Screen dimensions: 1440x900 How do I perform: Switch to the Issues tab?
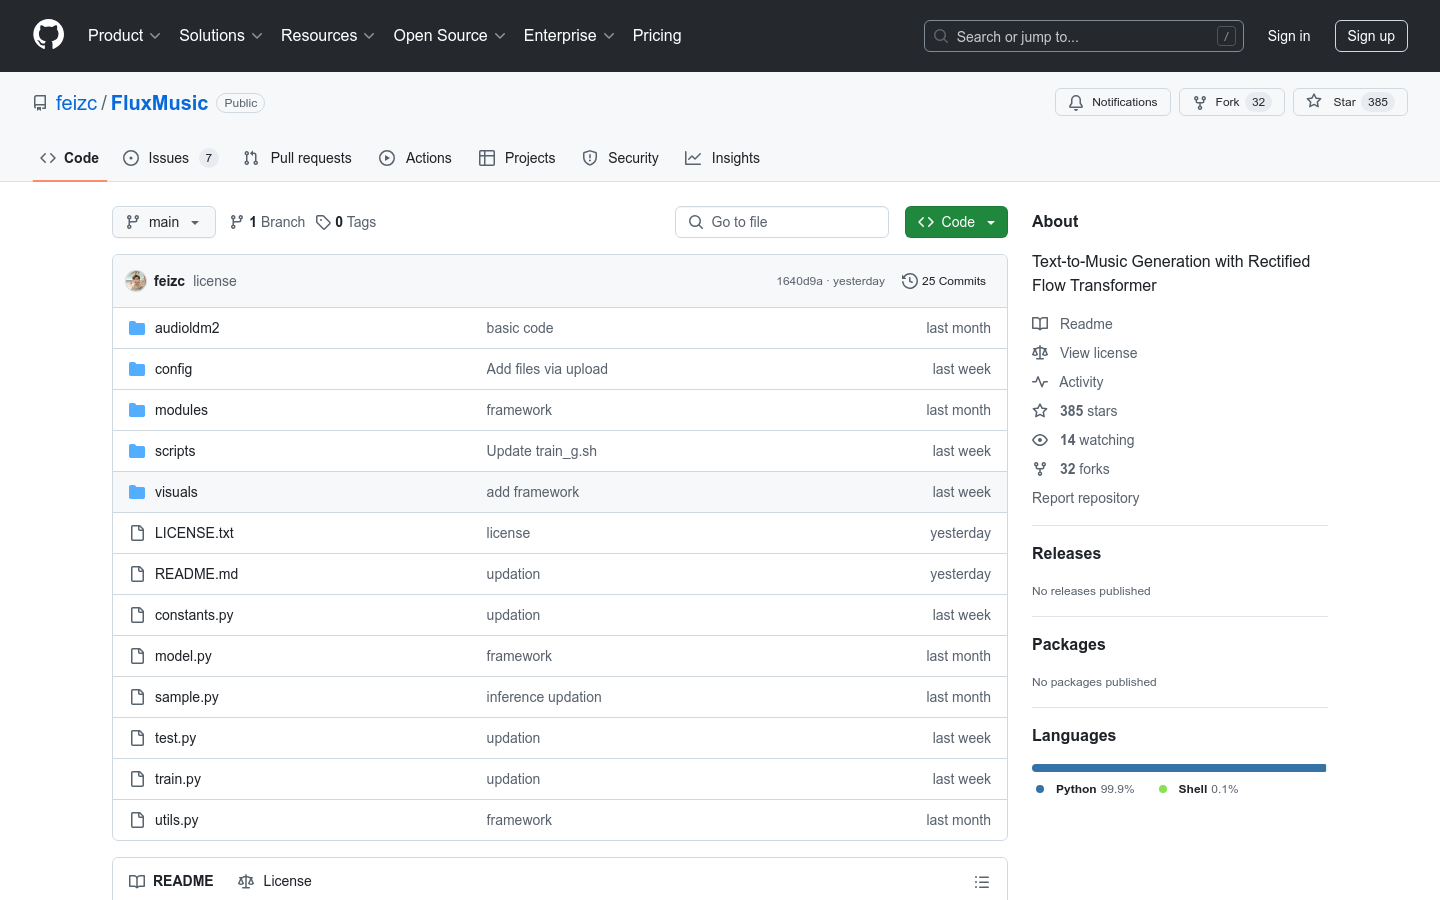pyautogui.click(x=170, y=158)
